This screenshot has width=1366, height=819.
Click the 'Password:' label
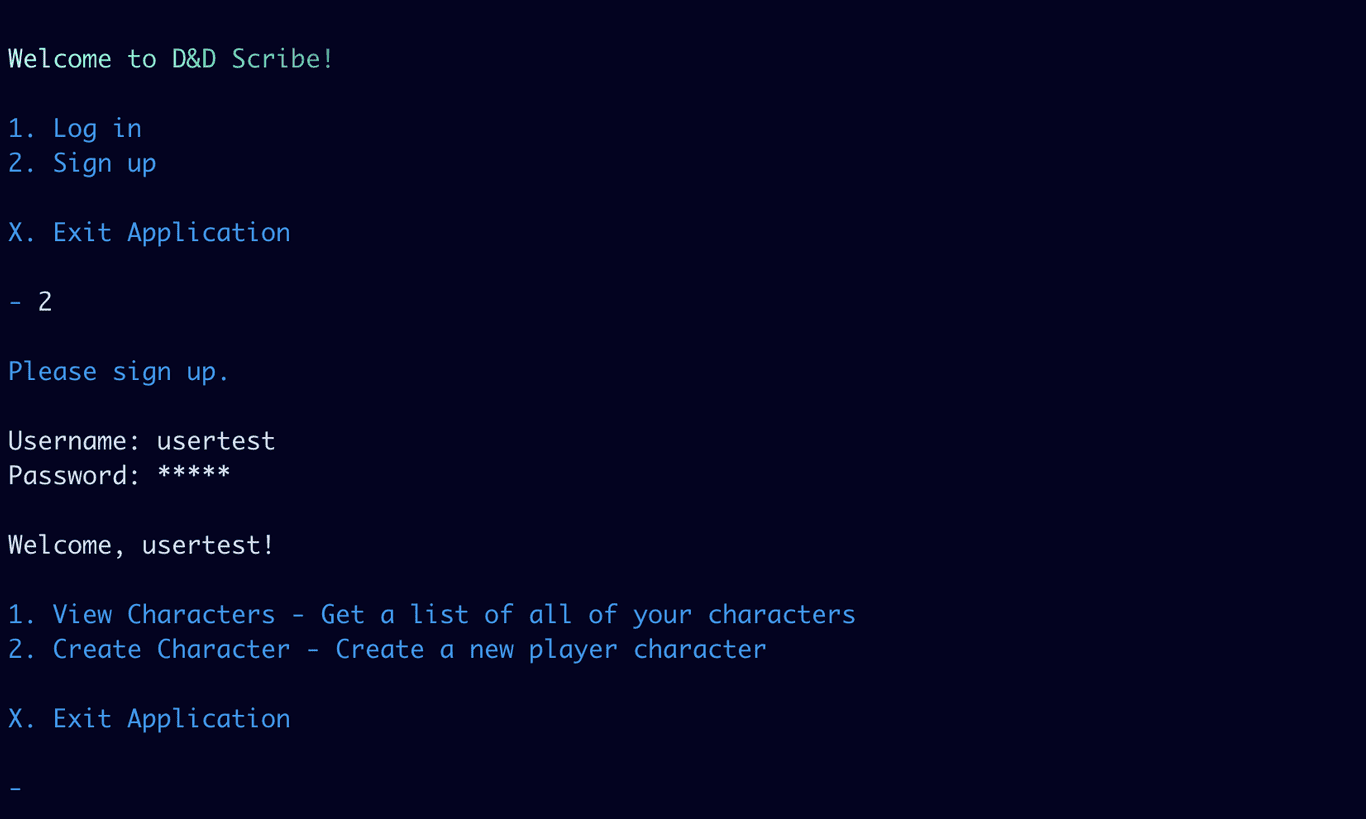coord(75,476)
